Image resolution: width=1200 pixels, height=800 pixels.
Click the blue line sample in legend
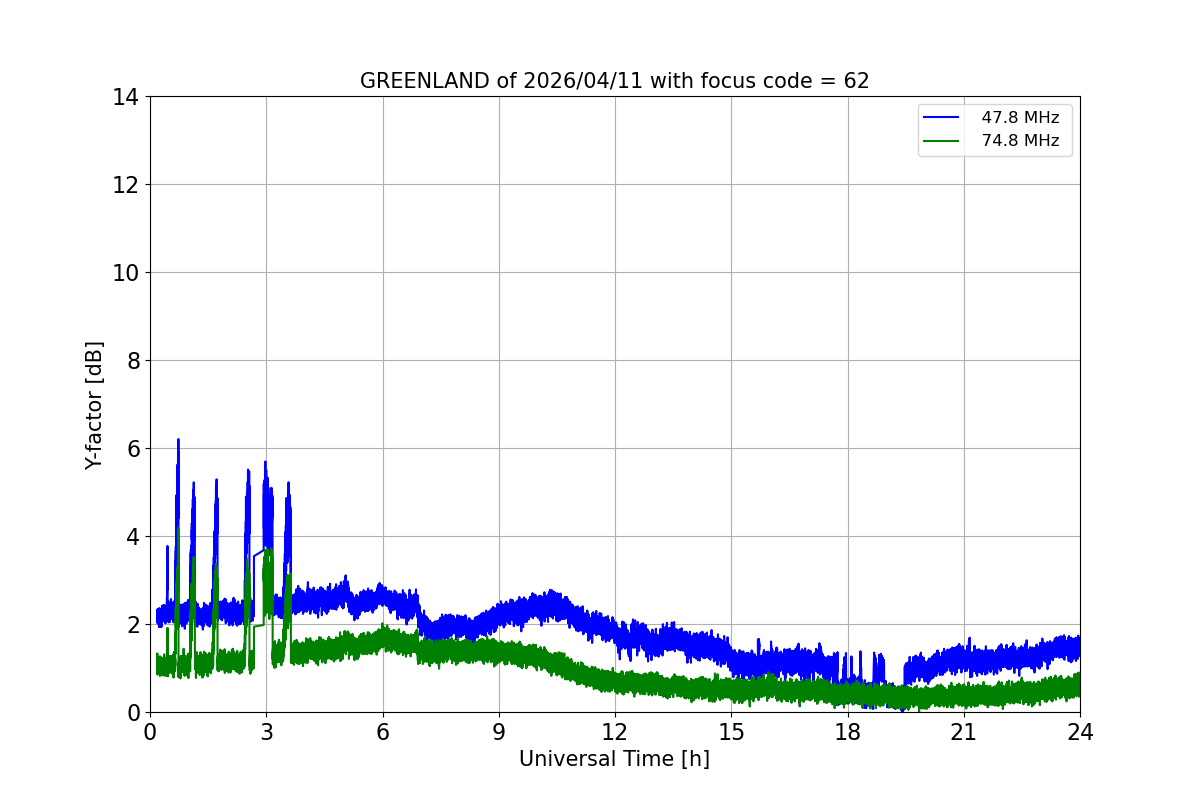(941, 118)
